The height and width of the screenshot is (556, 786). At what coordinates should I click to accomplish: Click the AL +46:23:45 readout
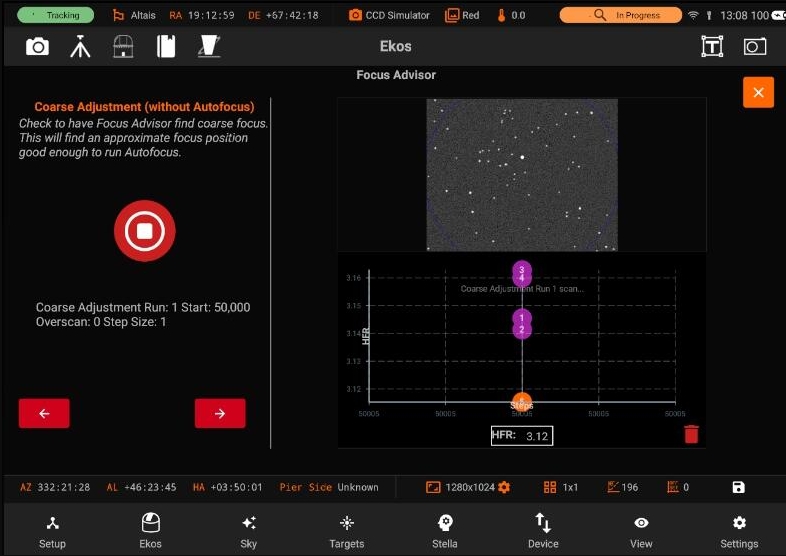pyautogui.click(x=141, y=487)
